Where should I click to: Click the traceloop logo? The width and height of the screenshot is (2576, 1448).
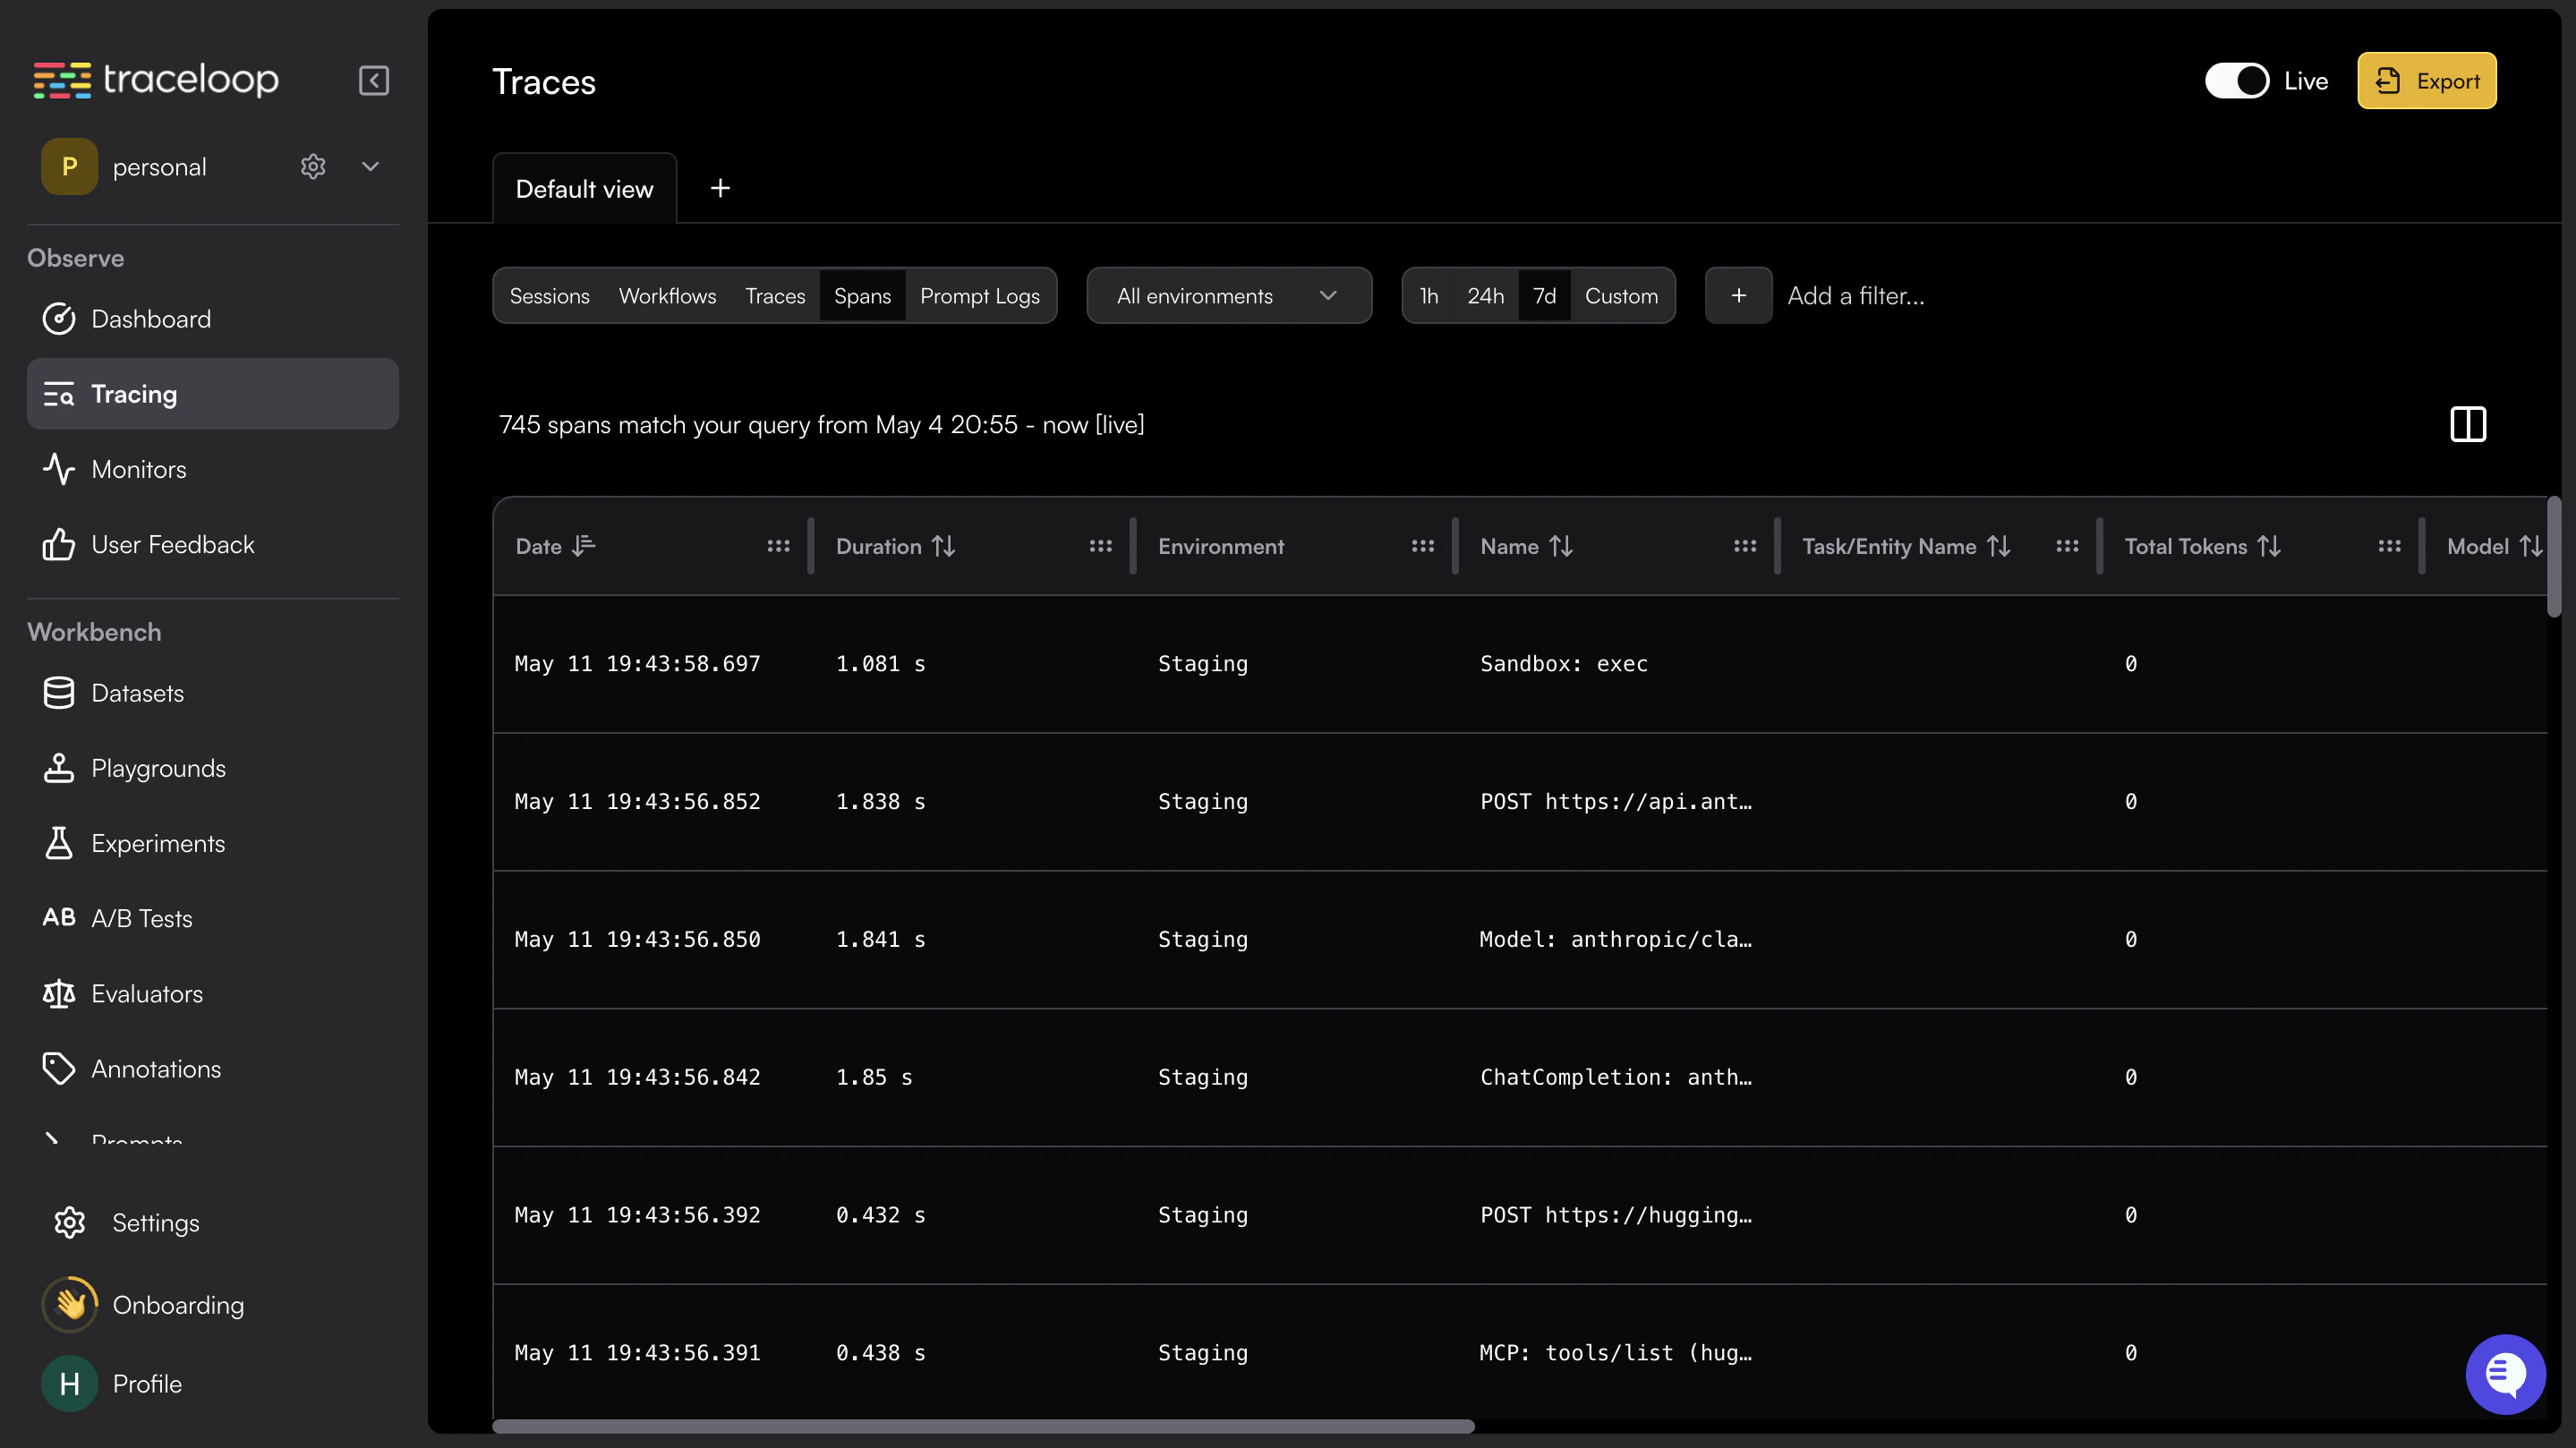coord(156,80)
